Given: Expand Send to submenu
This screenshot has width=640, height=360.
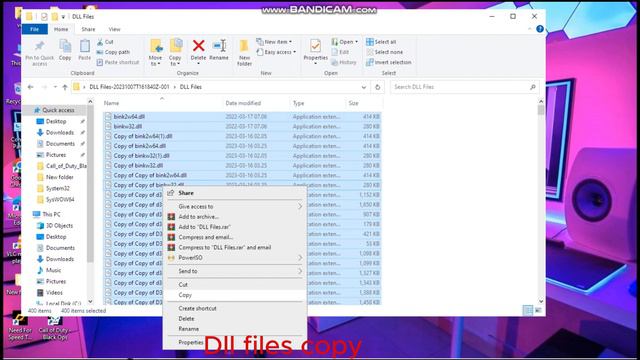Looking at the screenshot, I should (x=235, y=271).
